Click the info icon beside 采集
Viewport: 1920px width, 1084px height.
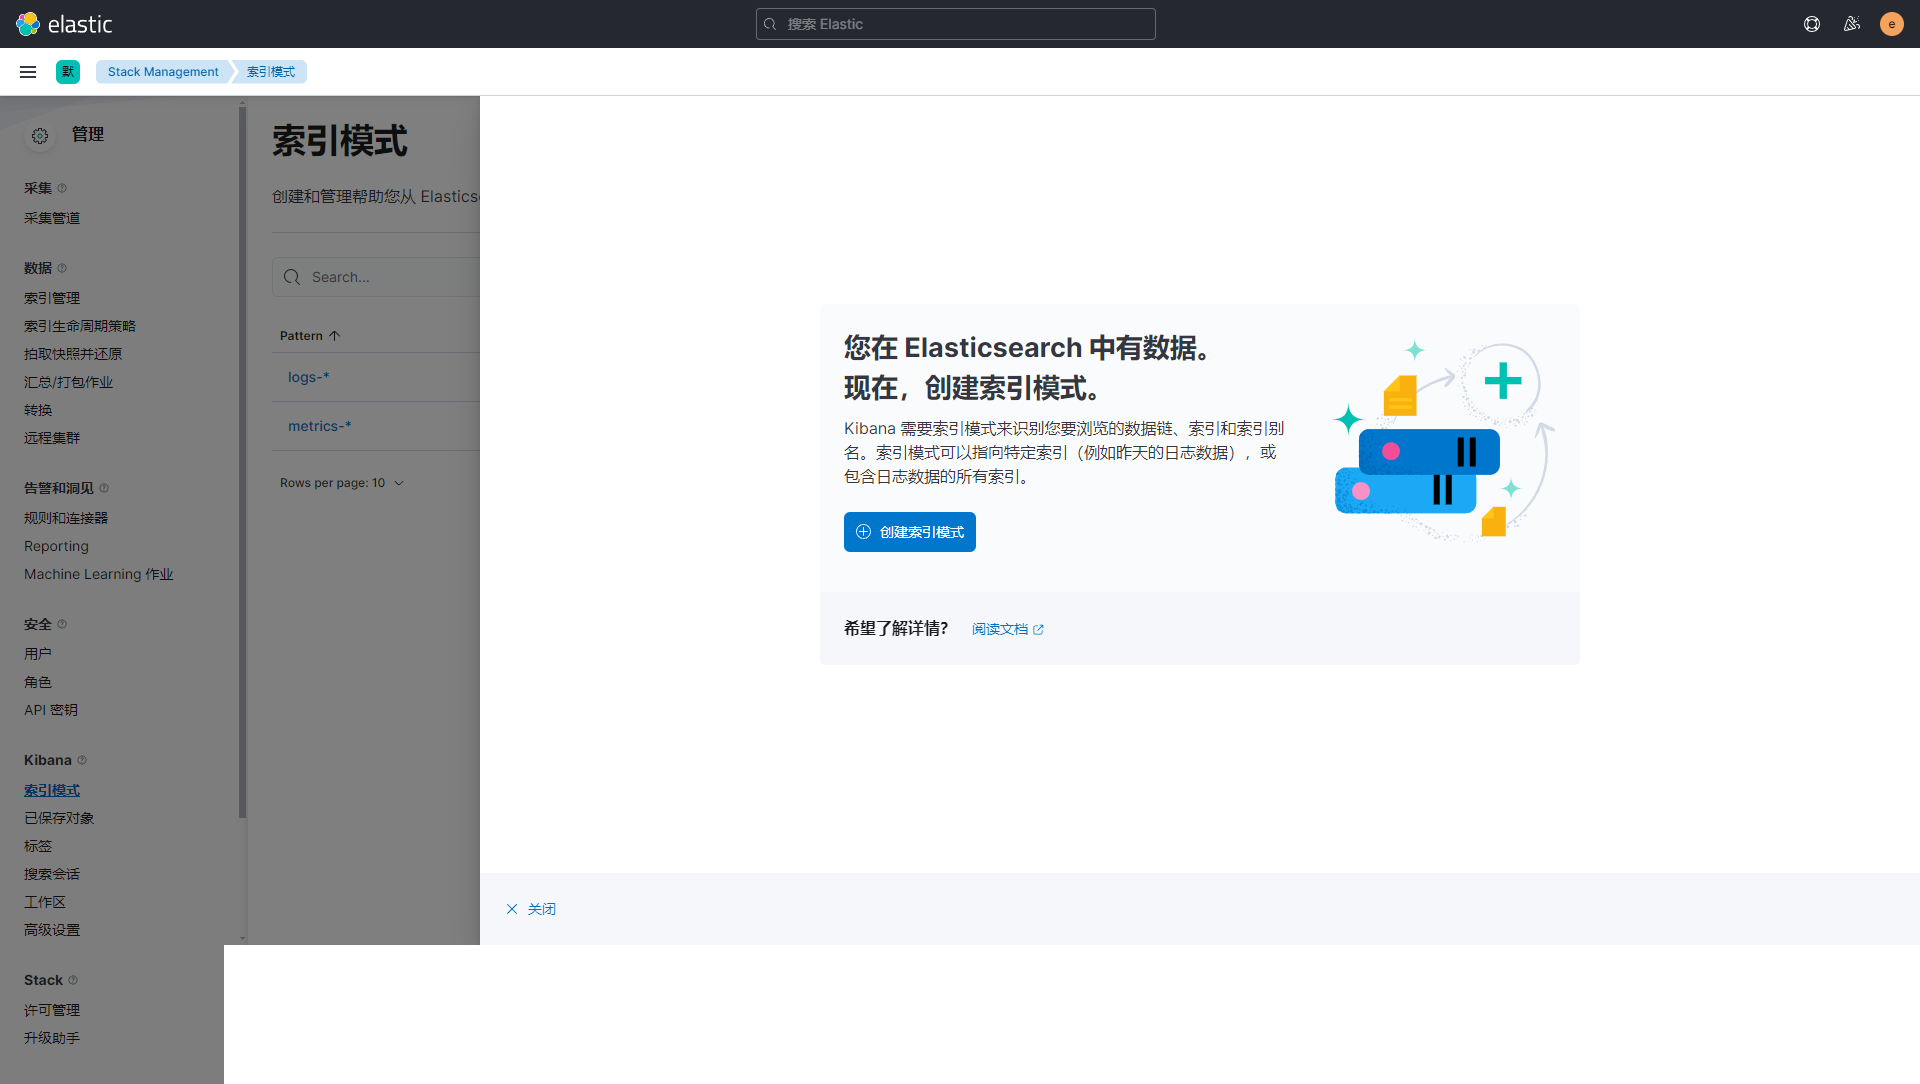[62, 188]
